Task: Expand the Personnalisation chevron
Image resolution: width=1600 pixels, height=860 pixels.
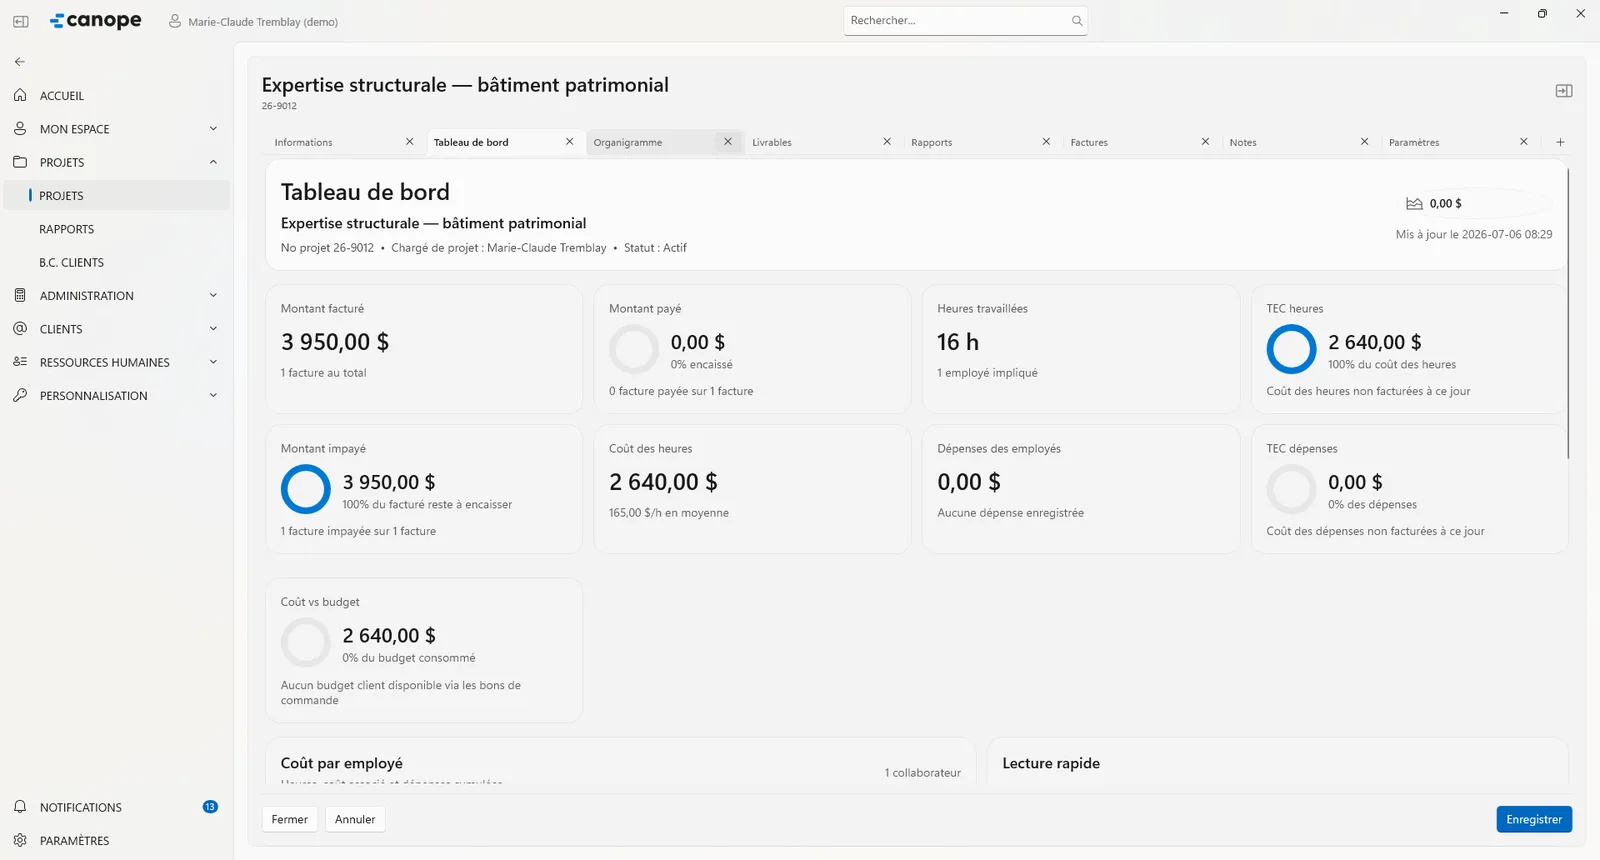Action: 213,395
